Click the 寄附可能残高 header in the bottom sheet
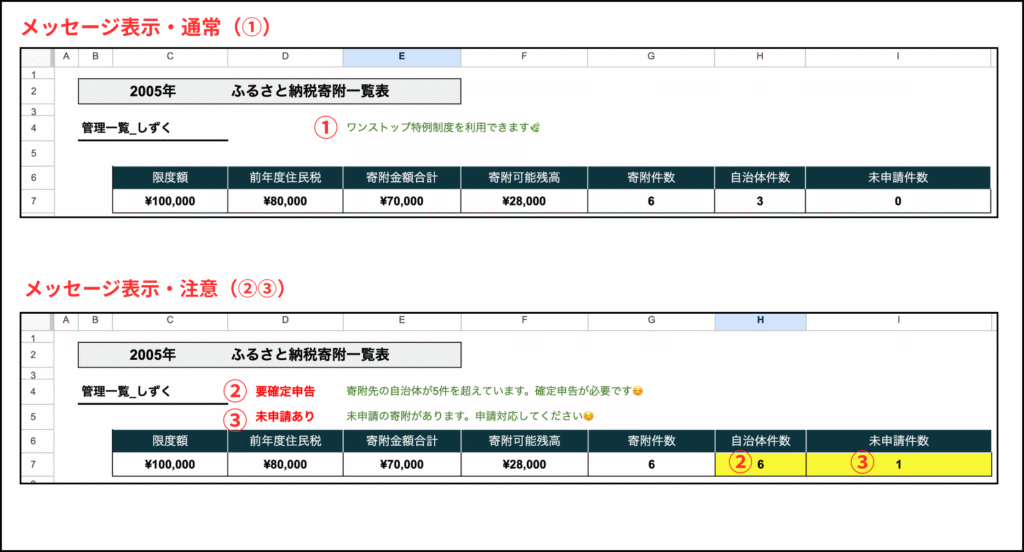 [x=524, y=441]
